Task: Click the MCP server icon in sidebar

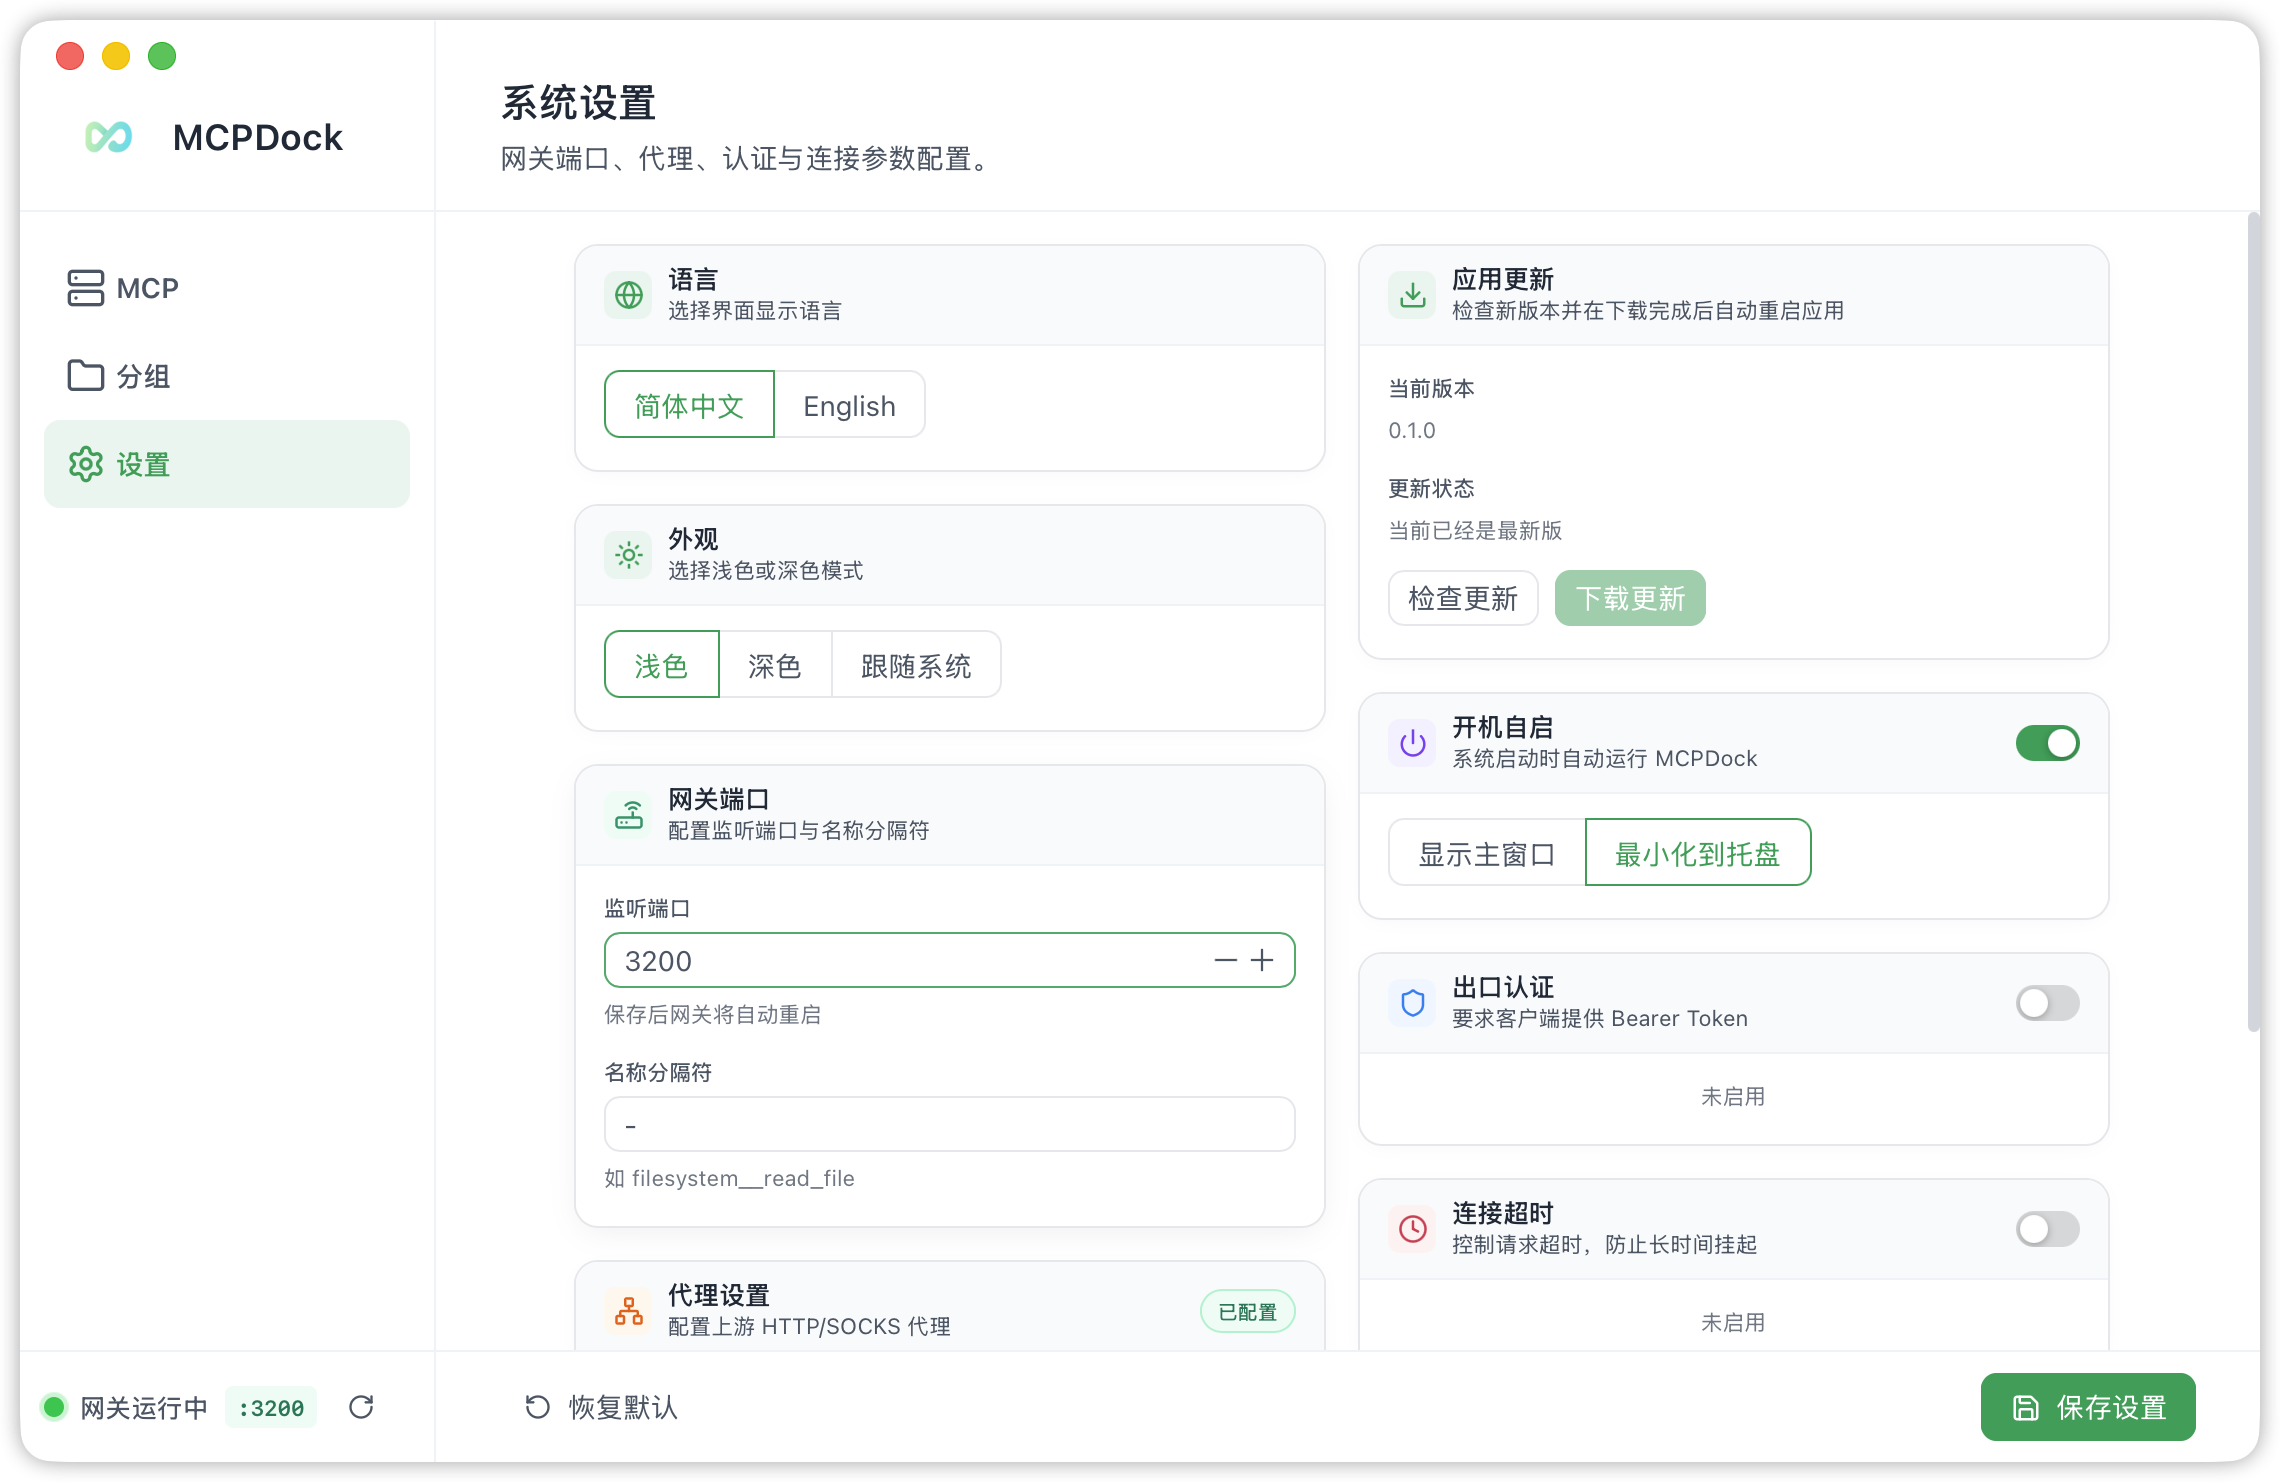Action: 85,288
